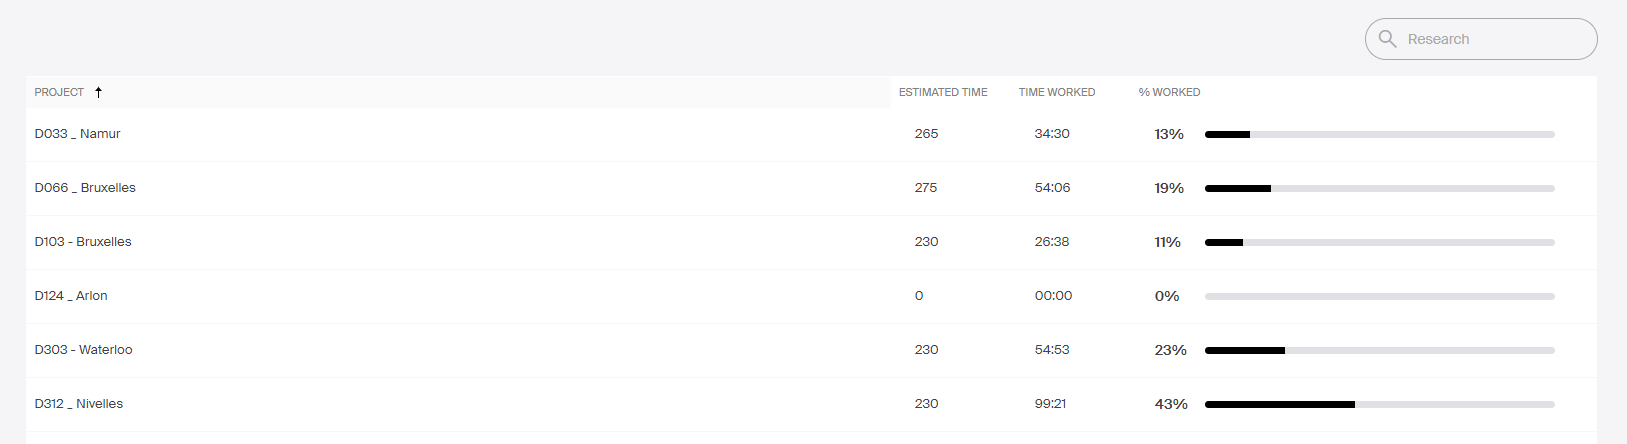Click the magnifying glass search icon

(x=1387, y=39)
